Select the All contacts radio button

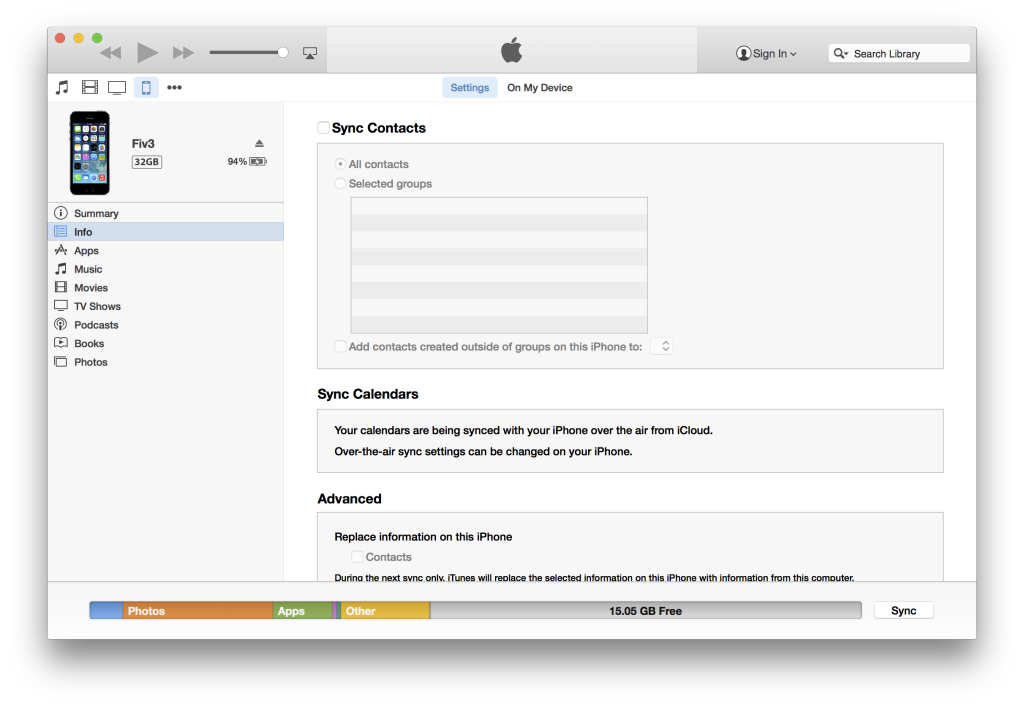[x=340, y=164]
